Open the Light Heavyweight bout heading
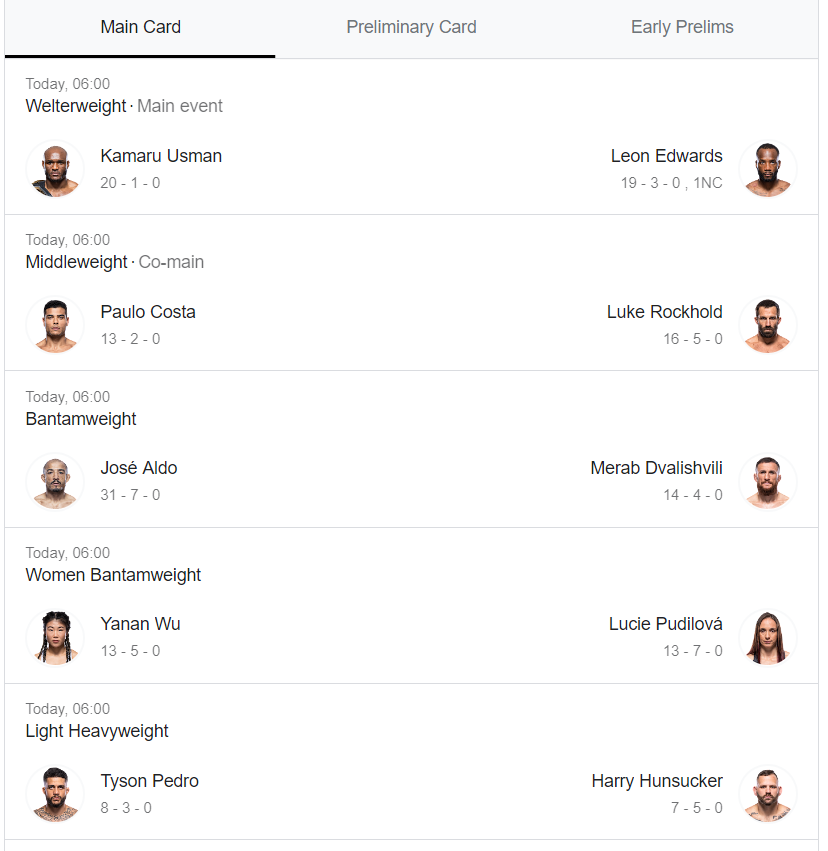 click(97, 731)
